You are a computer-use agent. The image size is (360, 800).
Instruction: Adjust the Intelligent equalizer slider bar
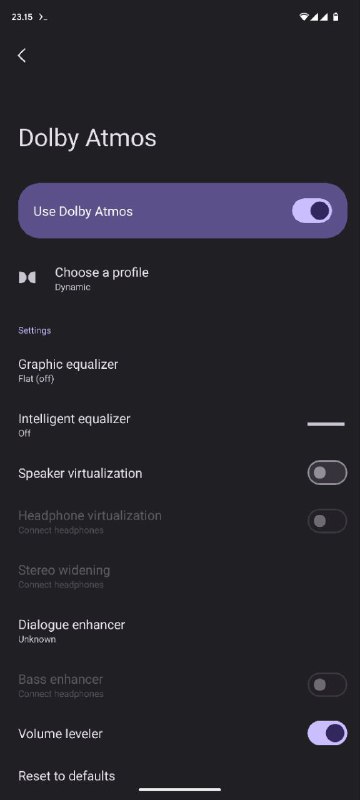click(326, 424)
